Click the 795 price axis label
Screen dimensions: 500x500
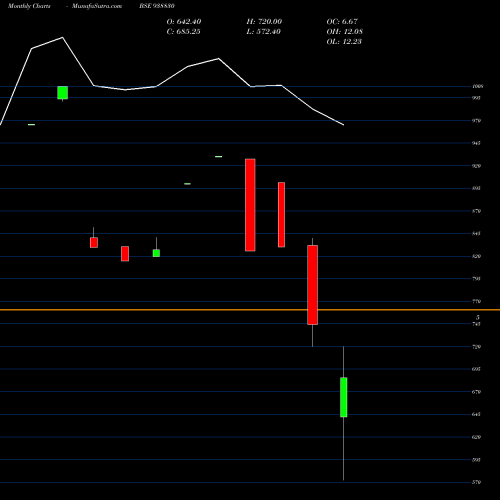pos(477,279)
